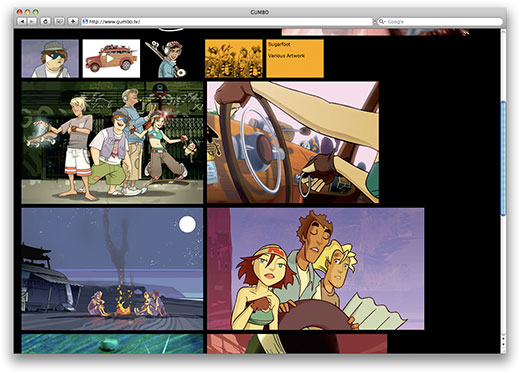520x373 pixels.
Task: Play the video of the boy with sunglasses
Action: 50,59
